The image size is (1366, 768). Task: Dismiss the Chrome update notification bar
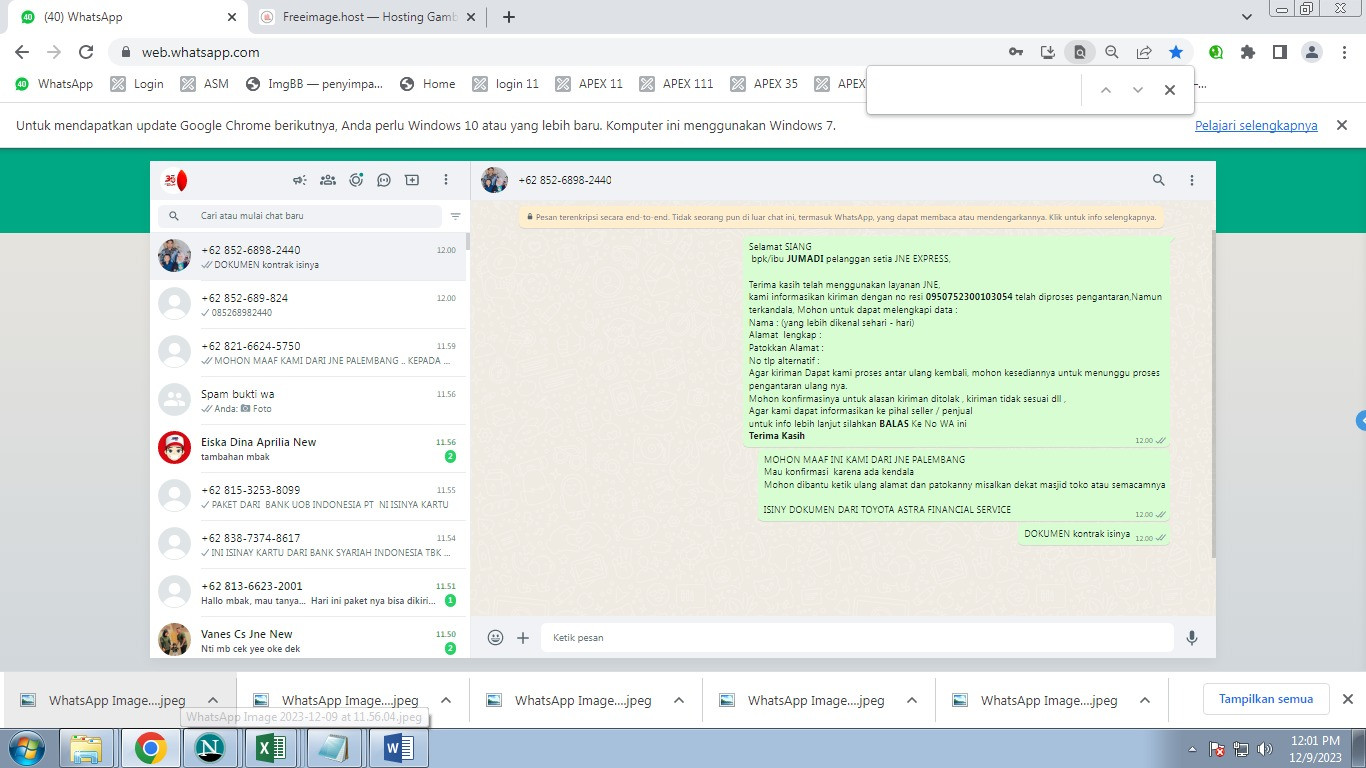1342,125
